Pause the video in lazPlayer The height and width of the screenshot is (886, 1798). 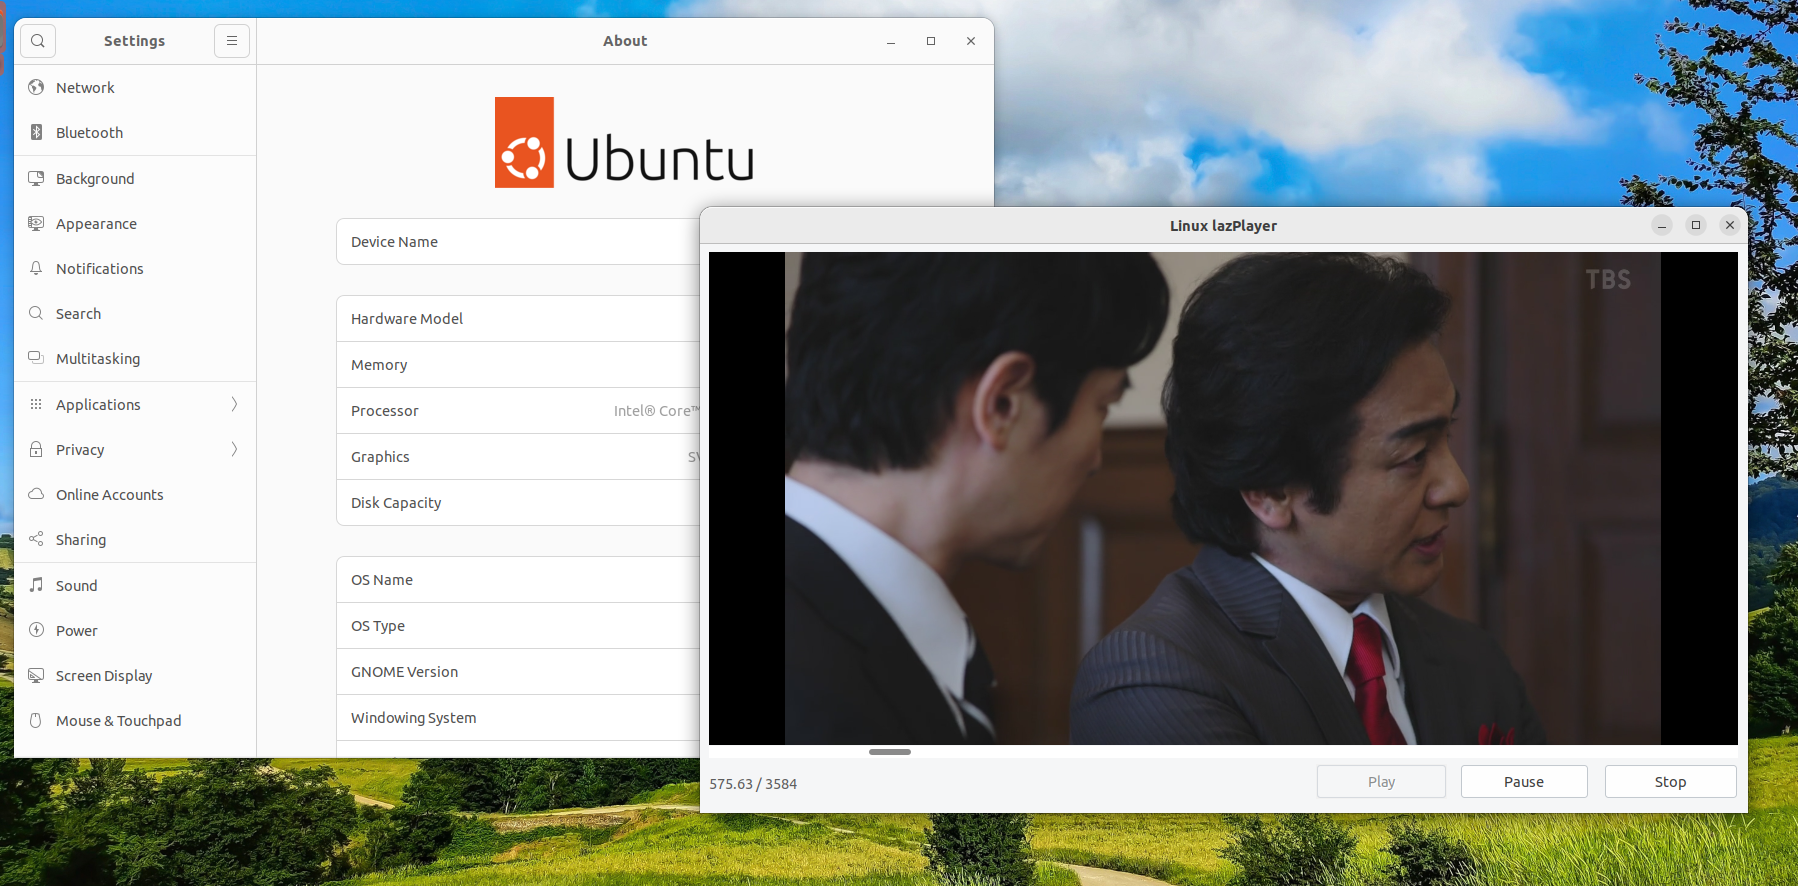click(1524, 782)
